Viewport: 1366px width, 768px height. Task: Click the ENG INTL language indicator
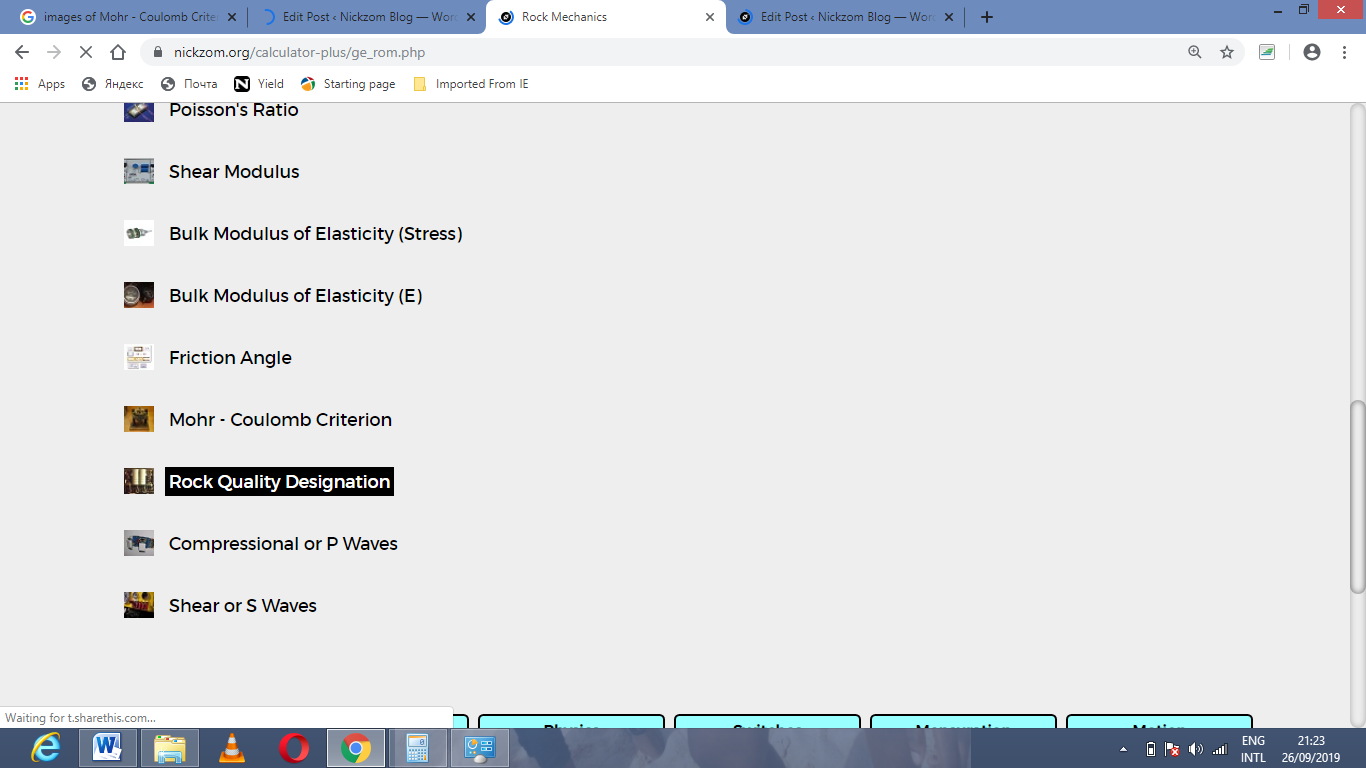coord(1253,749)
